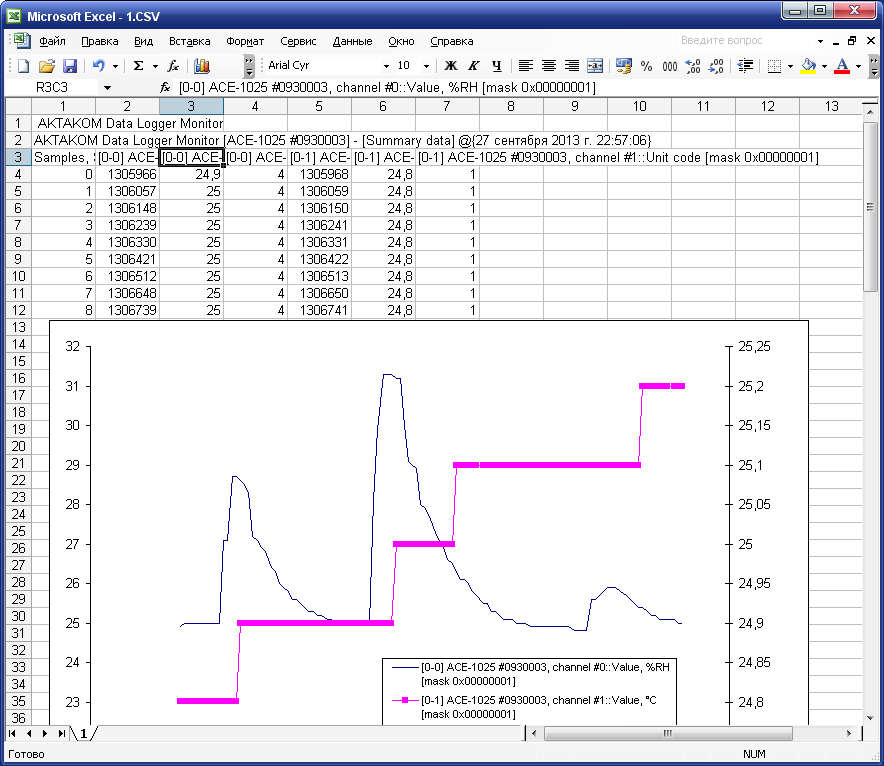This screenshot has height=766, width=884.
Task: Underline text with the Ч button
Action: coord(497,66)
